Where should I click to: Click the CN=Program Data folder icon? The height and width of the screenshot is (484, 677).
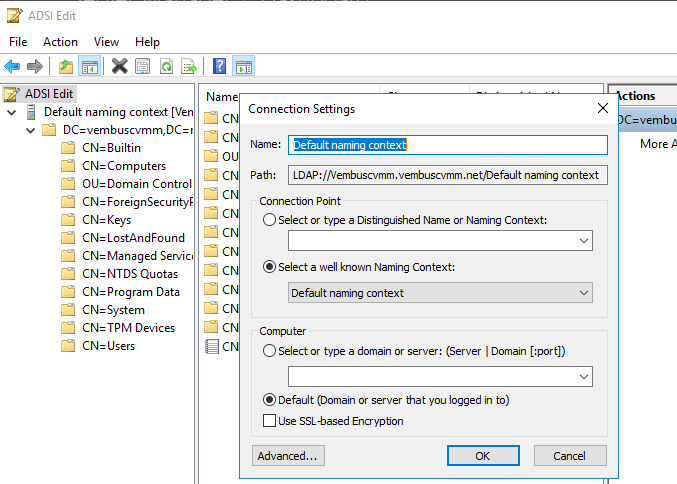pos(68,292)
